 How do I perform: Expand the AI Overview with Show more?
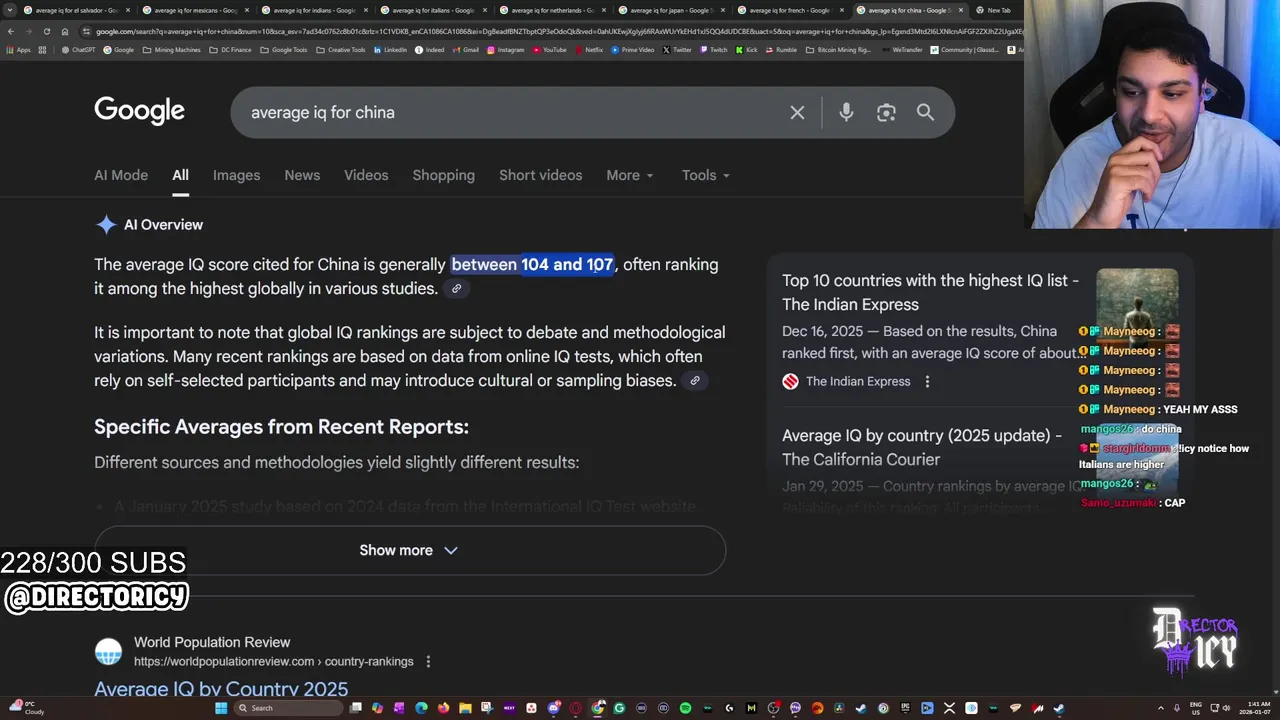(x=409, y=550)
